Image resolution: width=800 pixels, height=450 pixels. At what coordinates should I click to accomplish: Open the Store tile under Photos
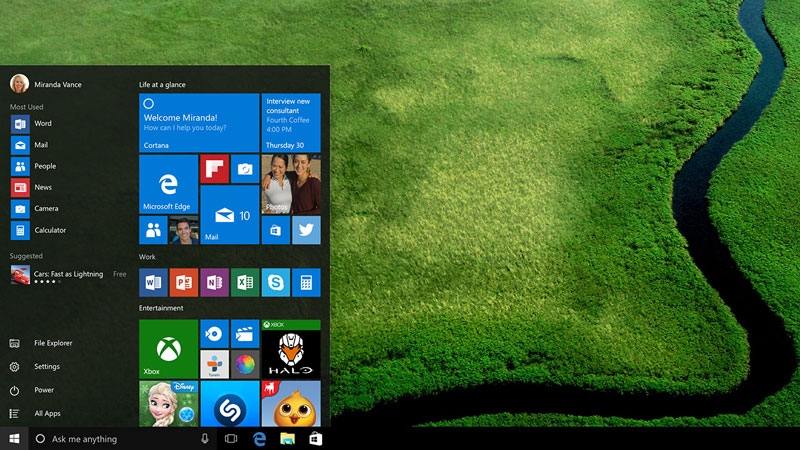(x=276, y=230)
